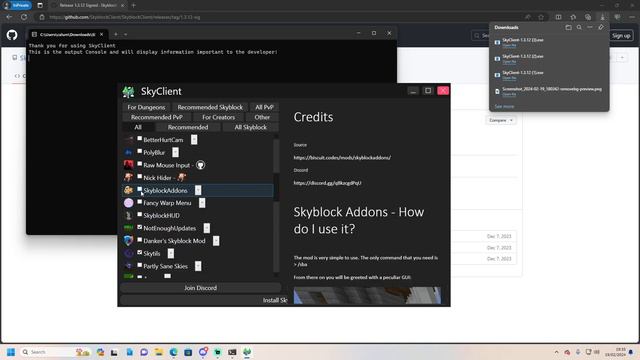Open the Skytils options dropdown
The image size is (640, 360).
point(171,253)
